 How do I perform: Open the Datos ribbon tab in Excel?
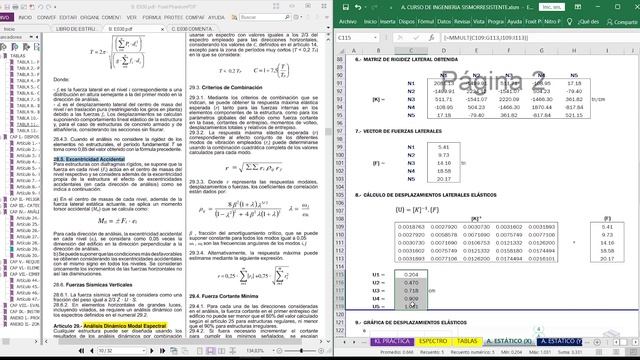444,22
